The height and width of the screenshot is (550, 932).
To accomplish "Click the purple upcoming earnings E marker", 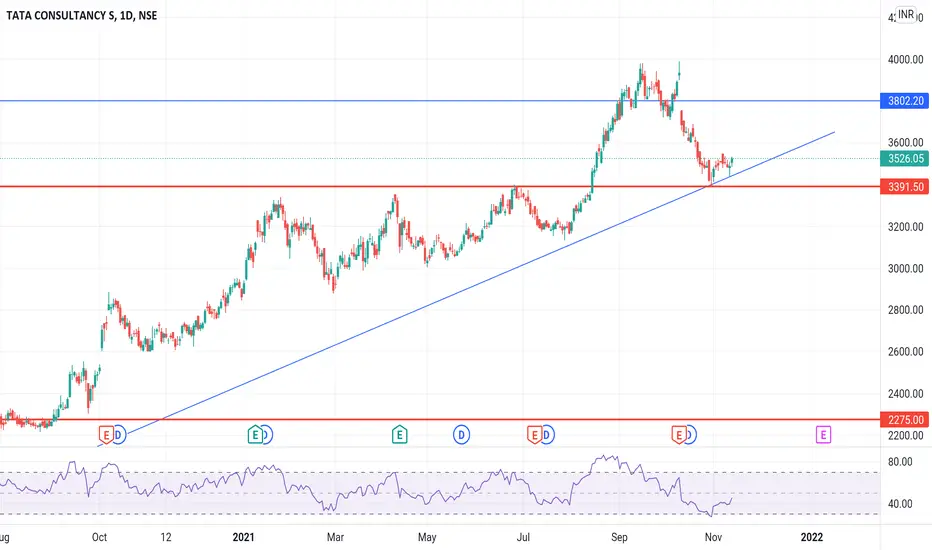I will coord(823,435).
